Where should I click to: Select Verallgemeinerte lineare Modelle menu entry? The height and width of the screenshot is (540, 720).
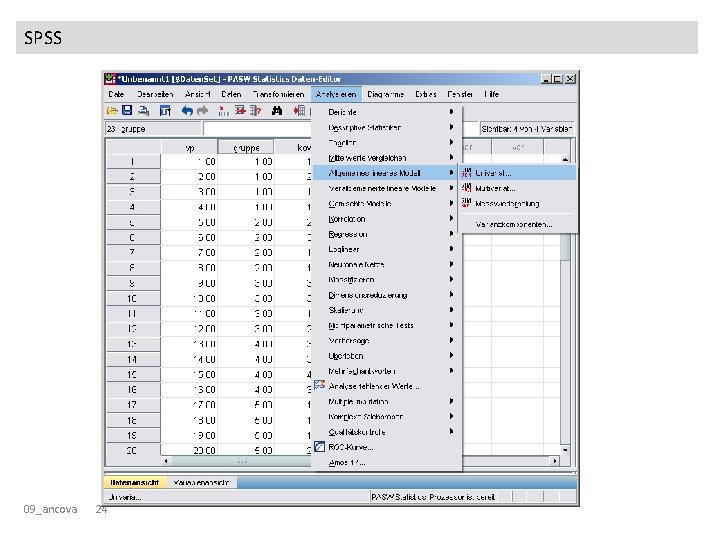[x=385, y=188]
